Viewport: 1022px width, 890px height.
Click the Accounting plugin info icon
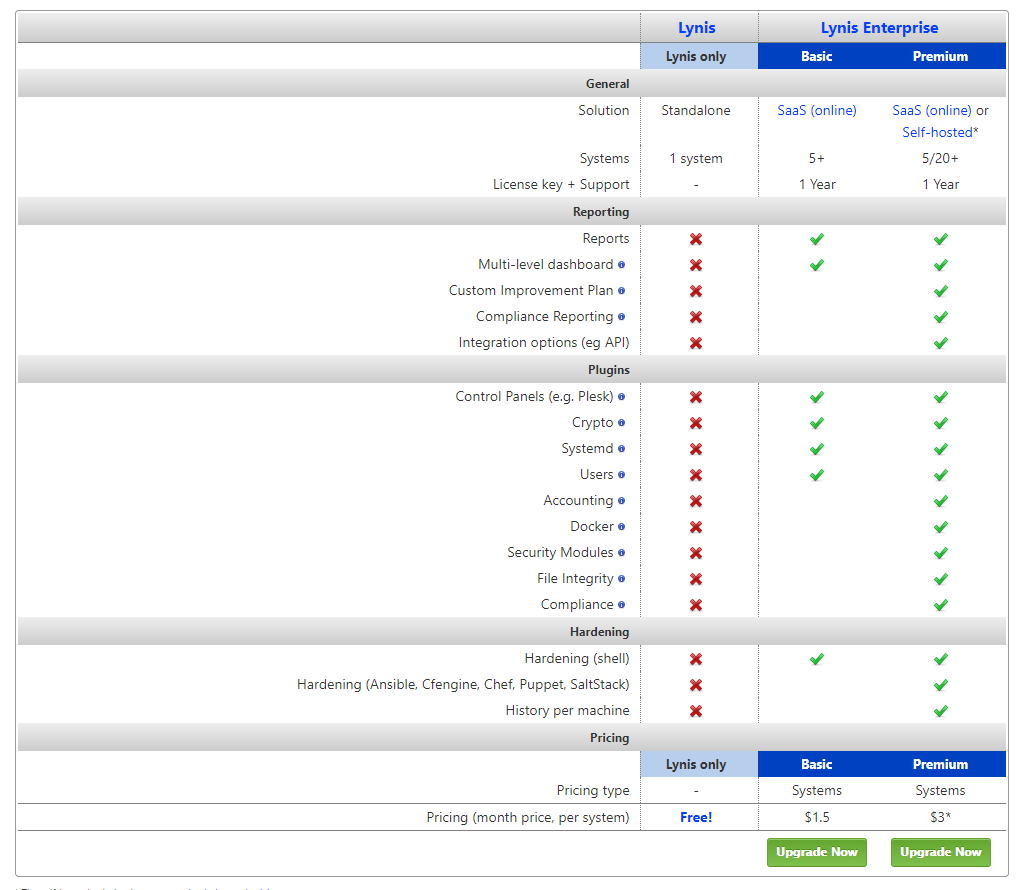pyautogui.click(x=621, y=501)
